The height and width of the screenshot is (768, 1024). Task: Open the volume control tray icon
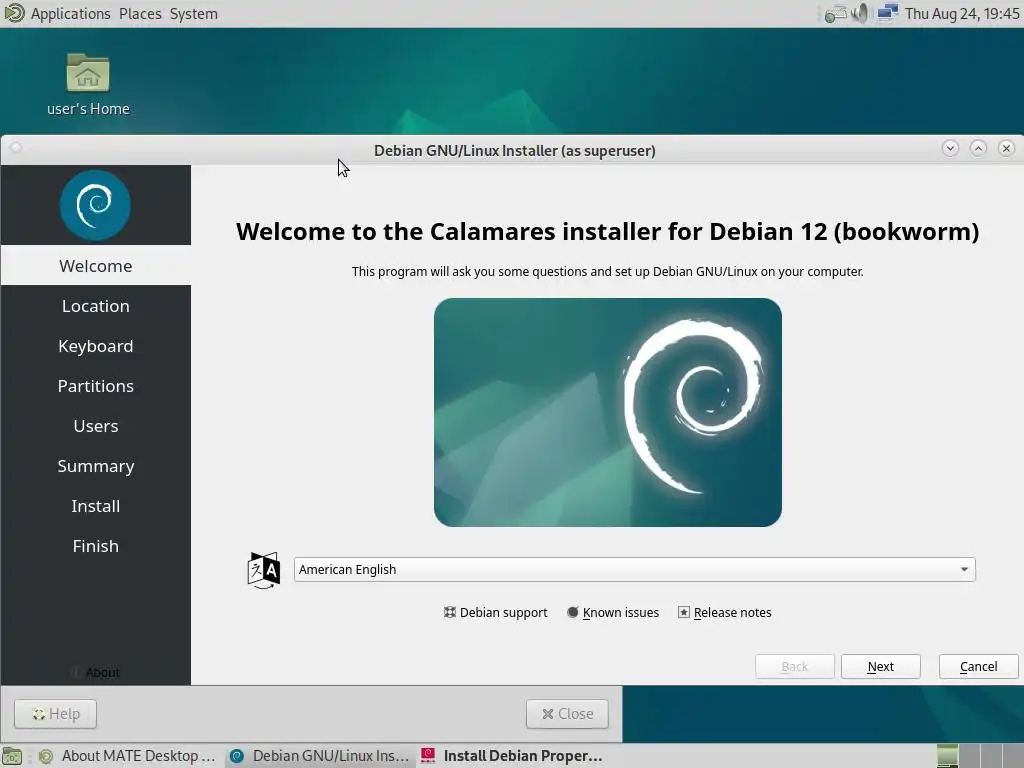pyautogui.click(x=861, y=13)
